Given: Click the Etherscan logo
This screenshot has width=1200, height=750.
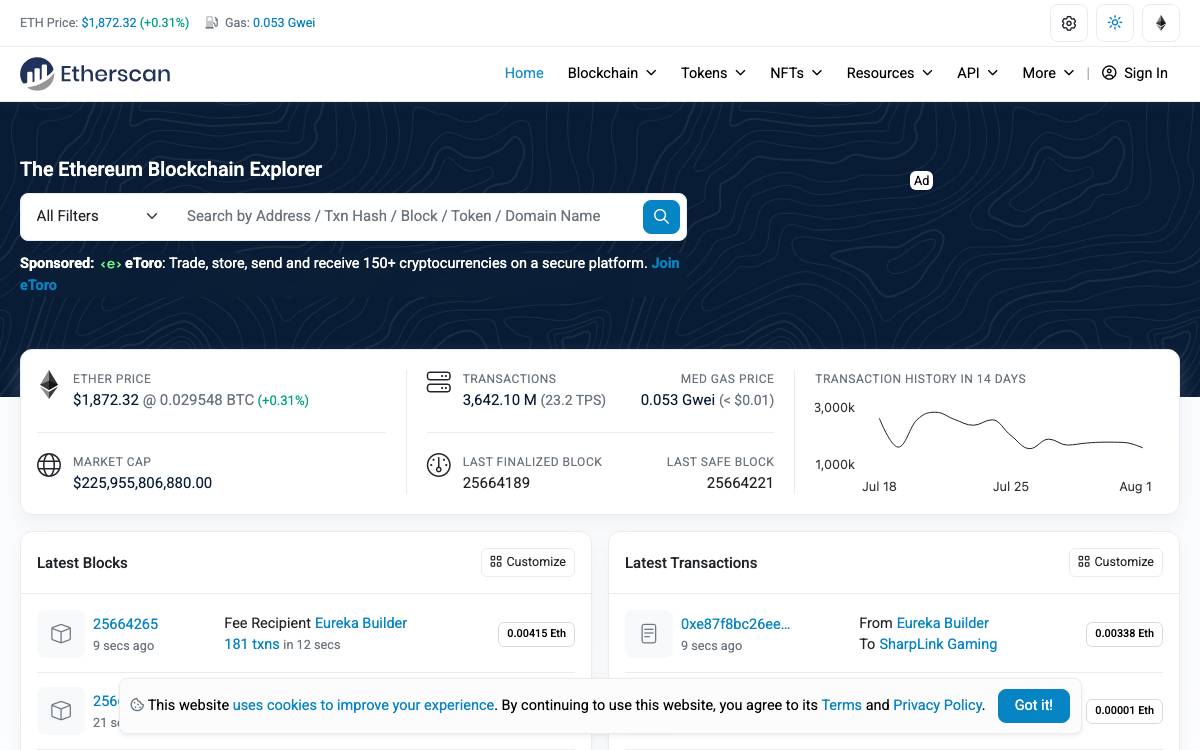Looking at the screenshot, I should coord(95,73).
